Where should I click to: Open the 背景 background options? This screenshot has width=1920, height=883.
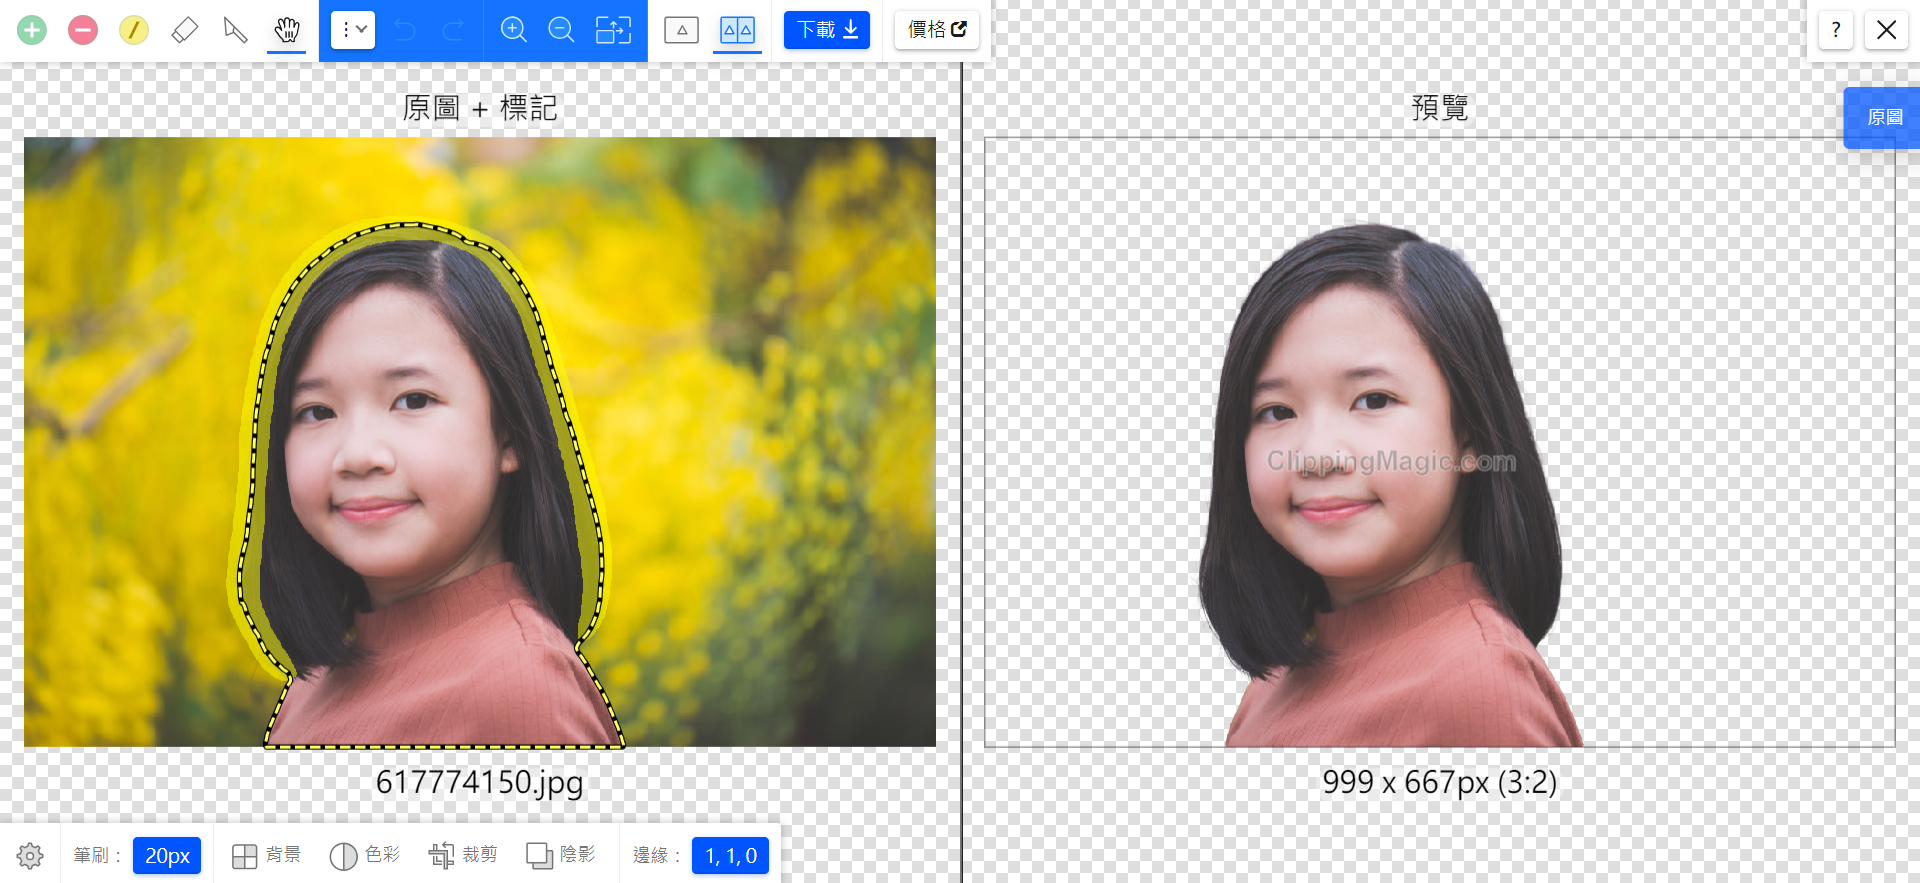(266, 856)
